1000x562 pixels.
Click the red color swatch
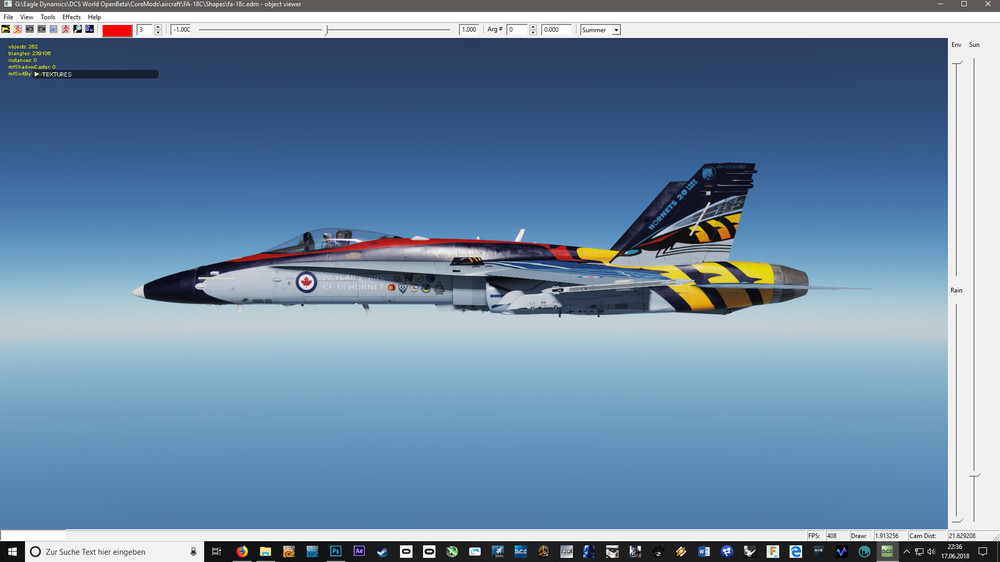(x=117, y=30)
